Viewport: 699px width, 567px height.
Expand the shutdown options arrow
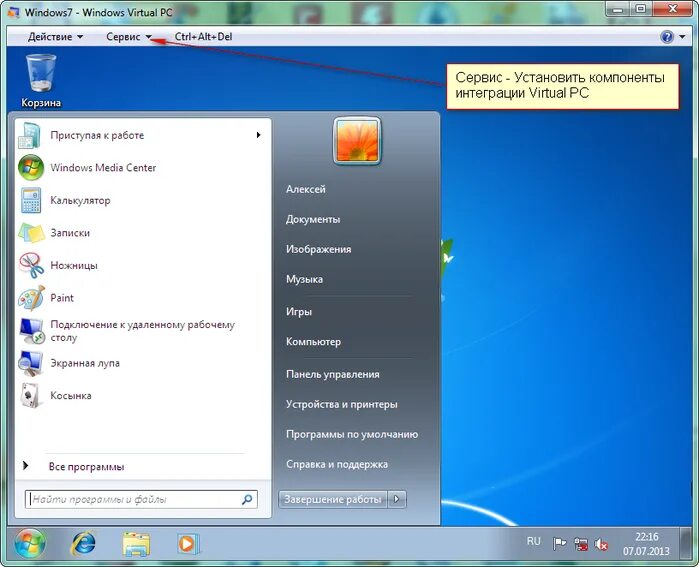coord(397,499)
